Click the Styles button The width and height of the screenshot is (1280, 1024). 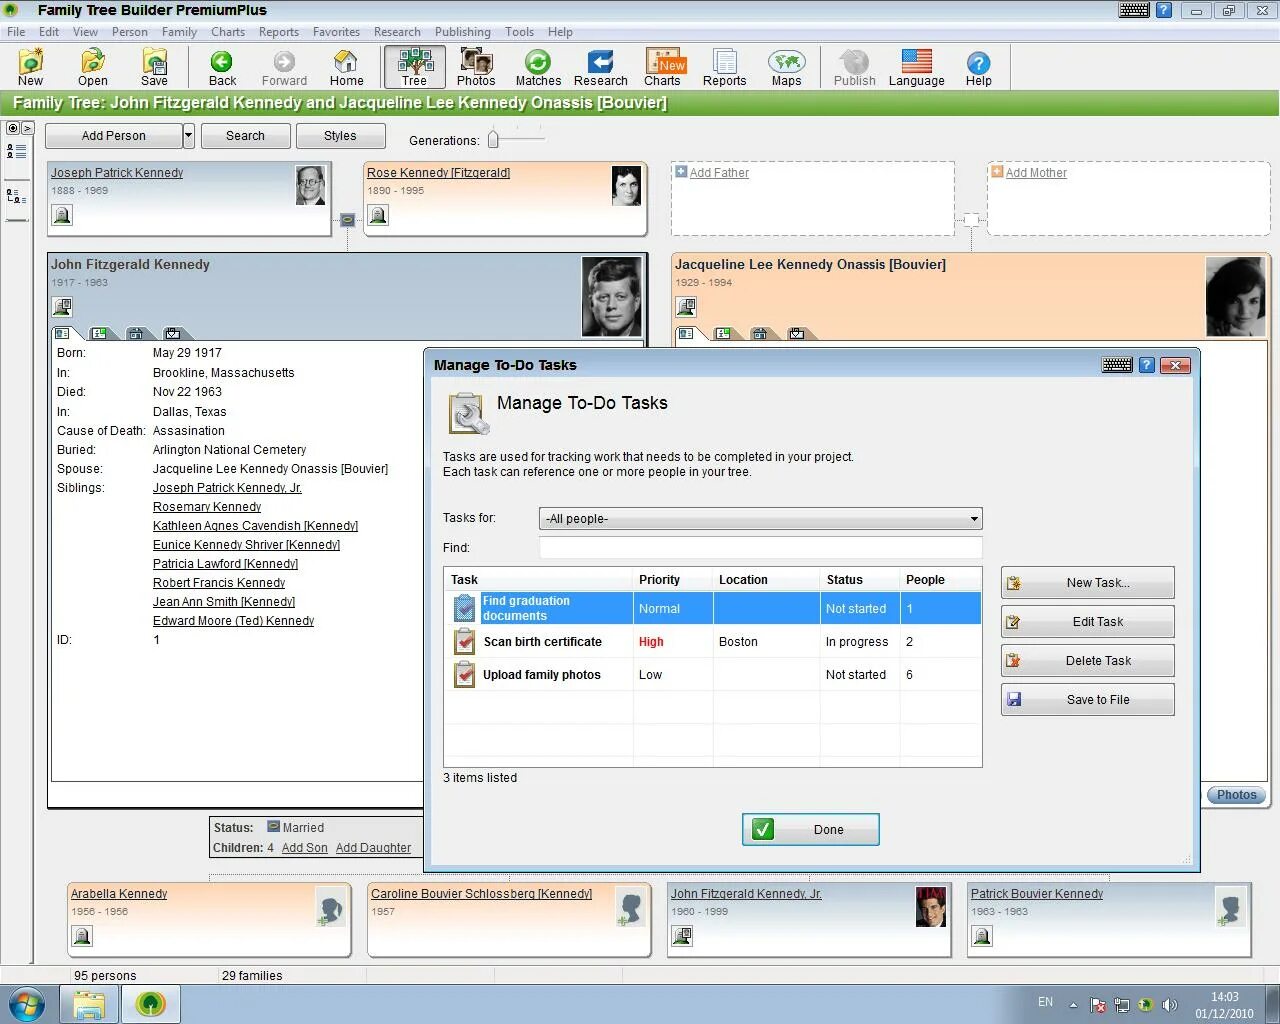pos(340,135)
